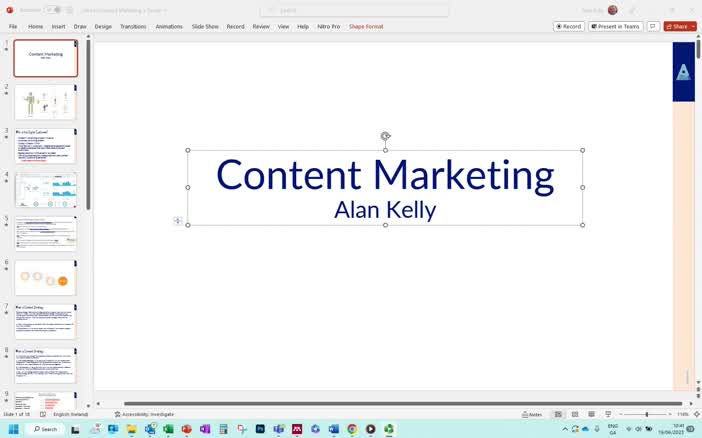This screenshot has width=702, height=438.
Task: Open Word from the taskbar
Action: 334,429
